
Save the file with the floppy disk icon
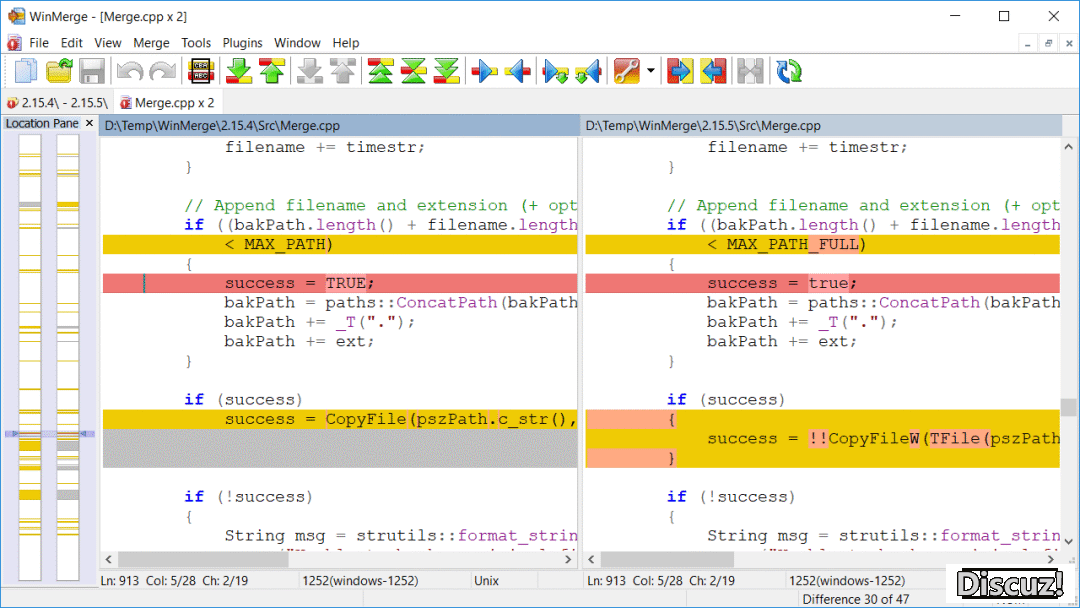coord(92,71)
